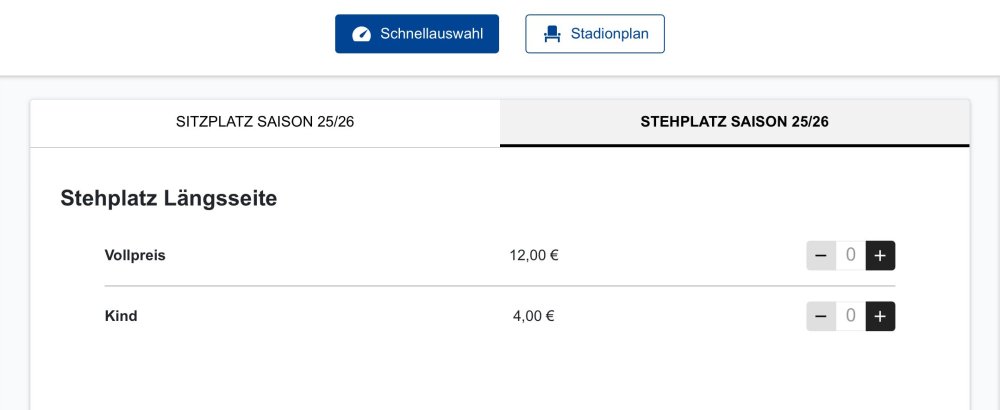Remove one Kind ticket with minus
1000x410 pixels.
[x=821, y=316]
